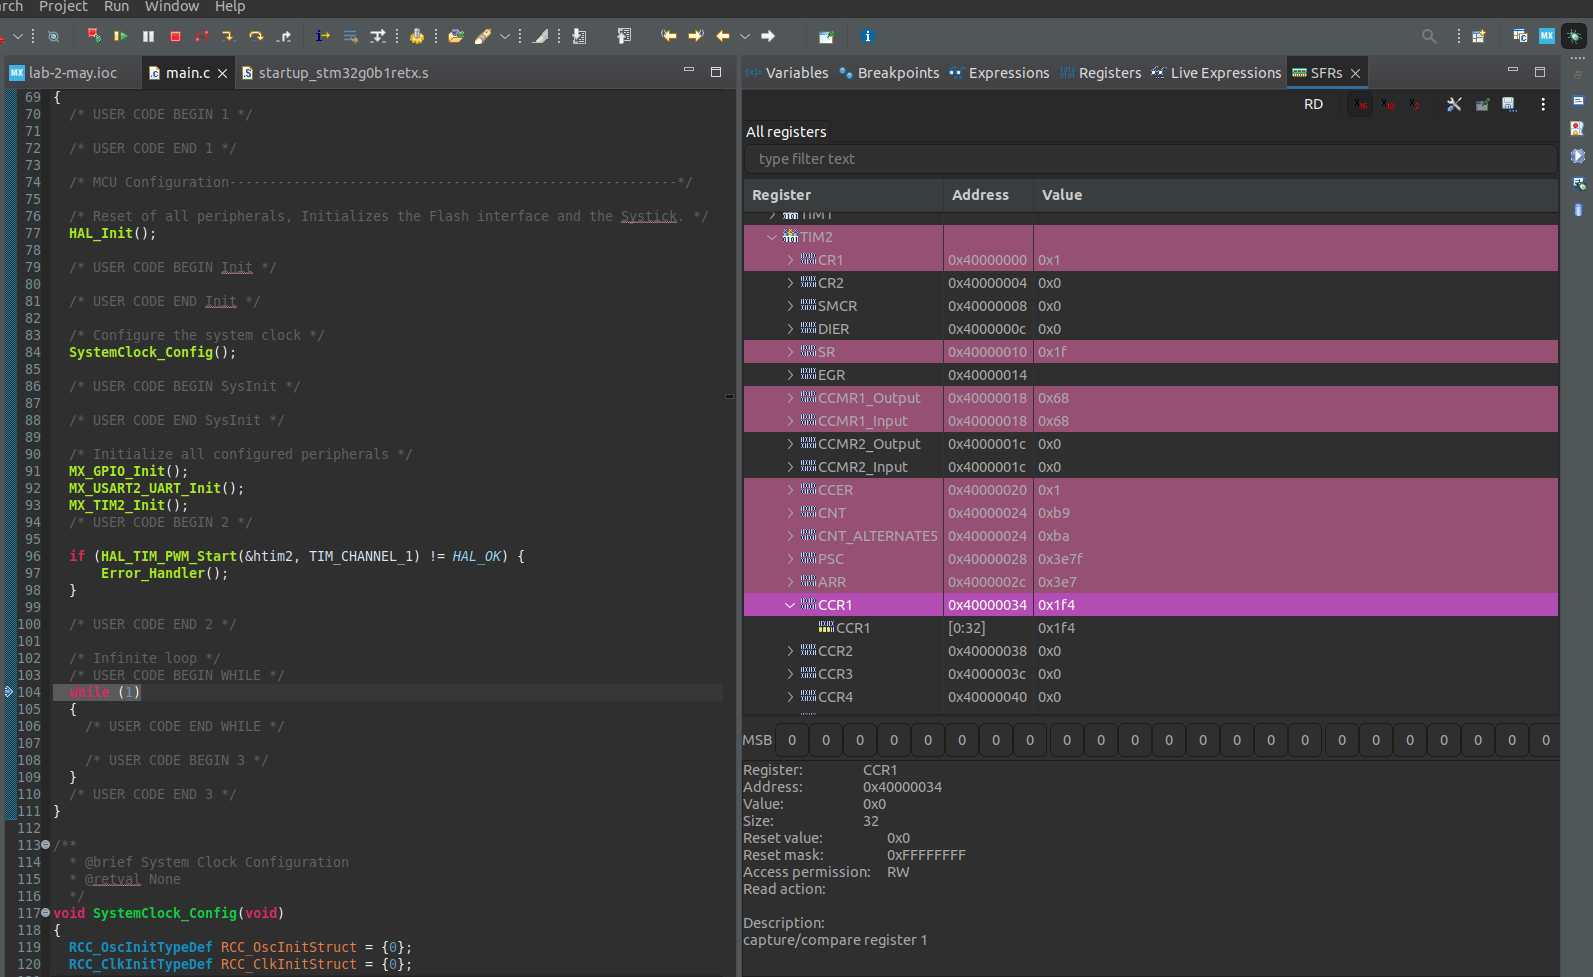Click the Register column header
Viewport: 1593px width, 977px height.
point(843,195)
